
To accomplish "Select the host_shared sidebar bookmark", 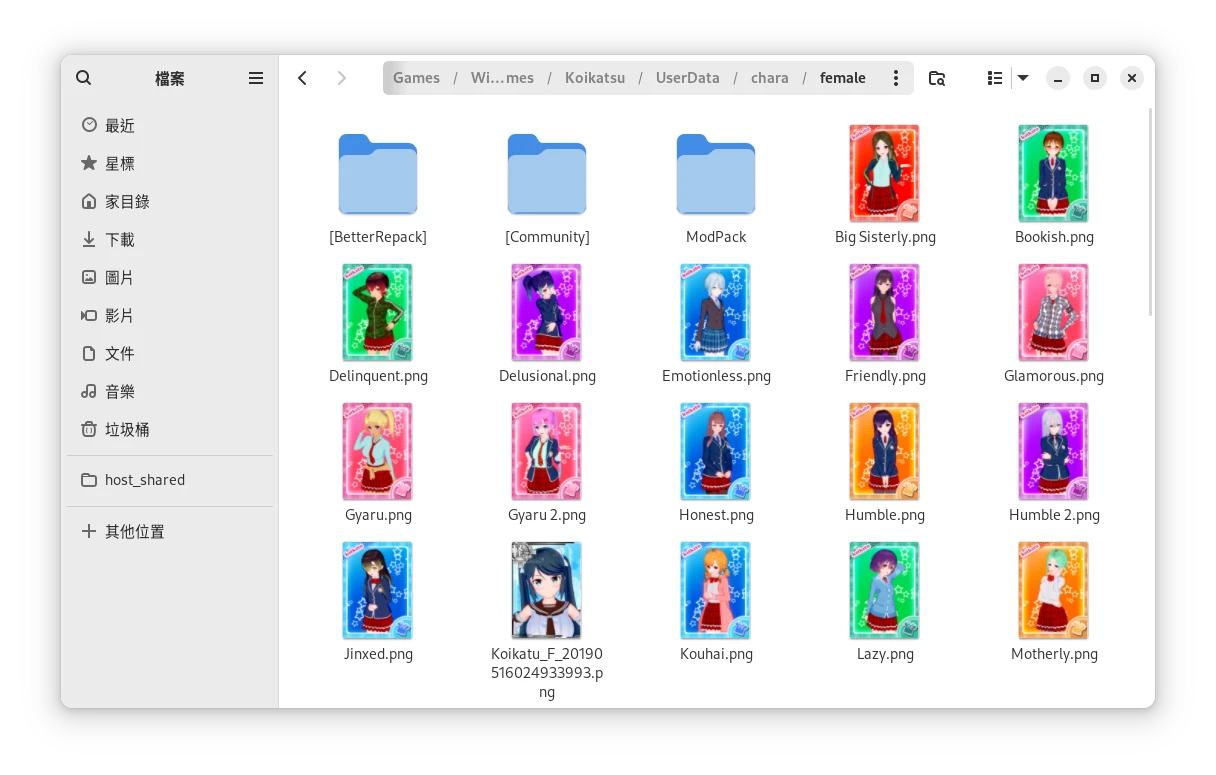I will tap(145, 480).
